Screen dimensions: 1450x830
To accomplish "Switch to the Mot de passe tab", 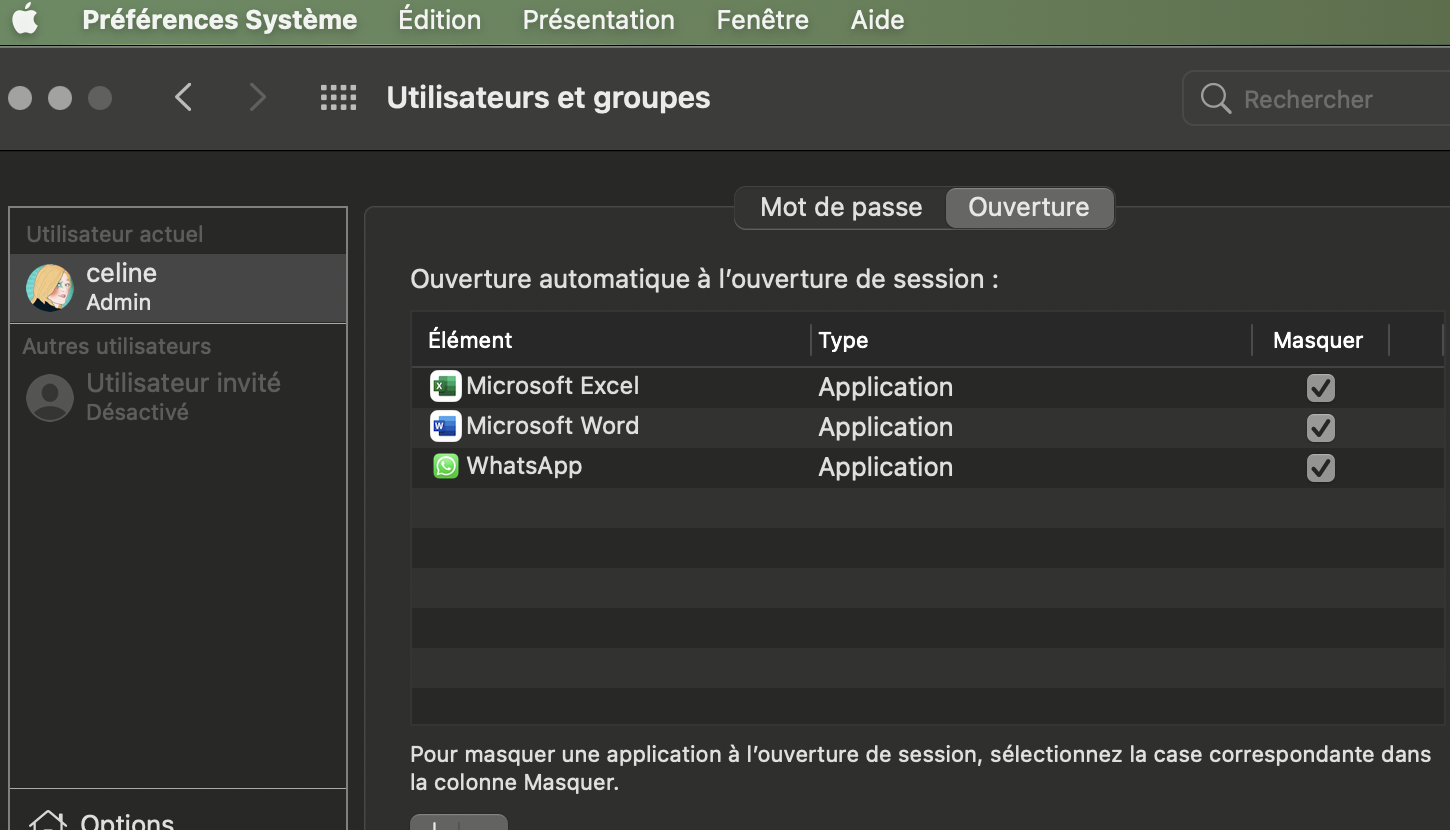I will click(840, 207).
